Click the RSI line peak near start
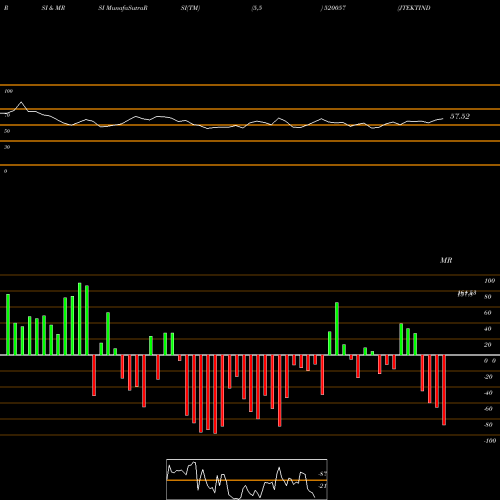This screenshot has height=500, width=500. tap(21, 102)
